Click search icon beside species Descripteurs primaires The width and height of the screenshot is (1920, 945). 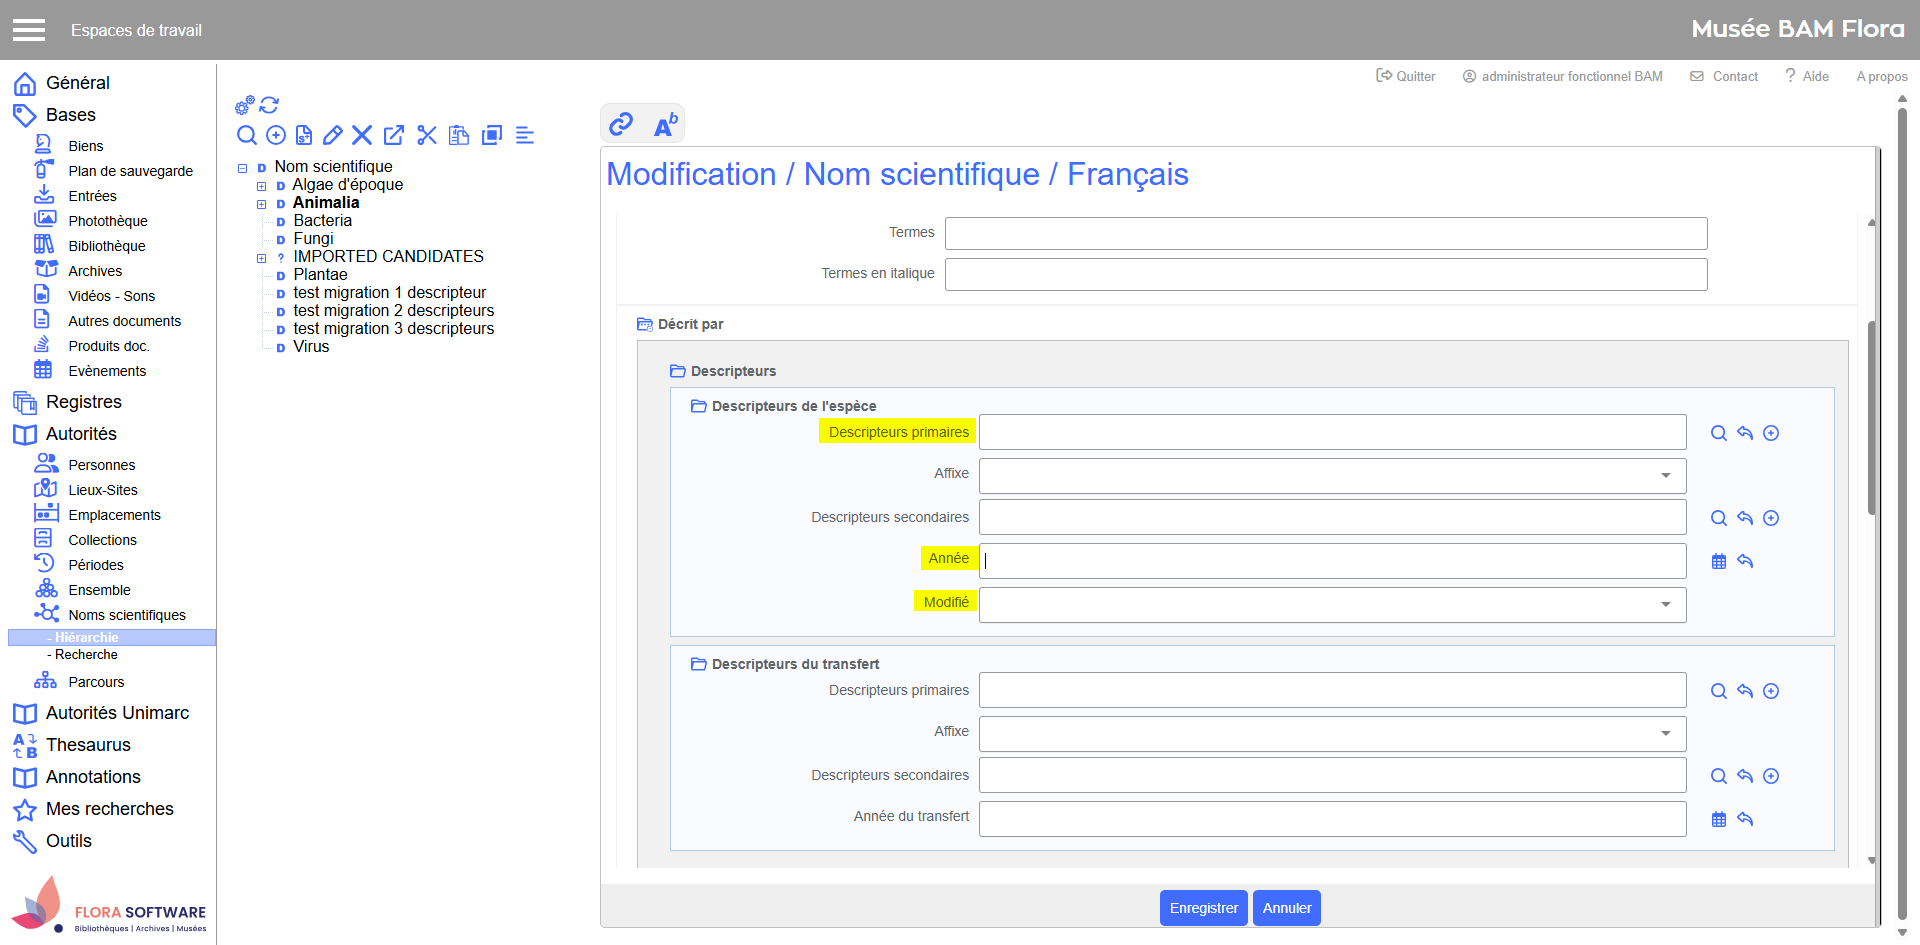click(1718, 433)
